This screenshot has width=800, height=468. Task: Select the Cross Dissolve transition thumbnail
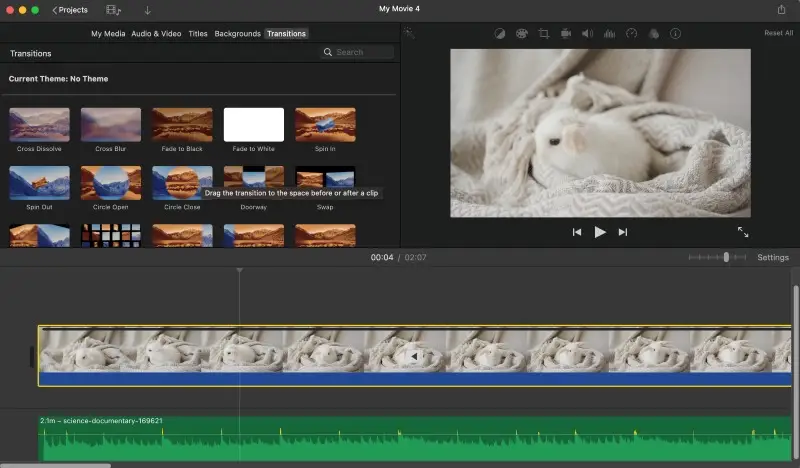coord(39,125)
